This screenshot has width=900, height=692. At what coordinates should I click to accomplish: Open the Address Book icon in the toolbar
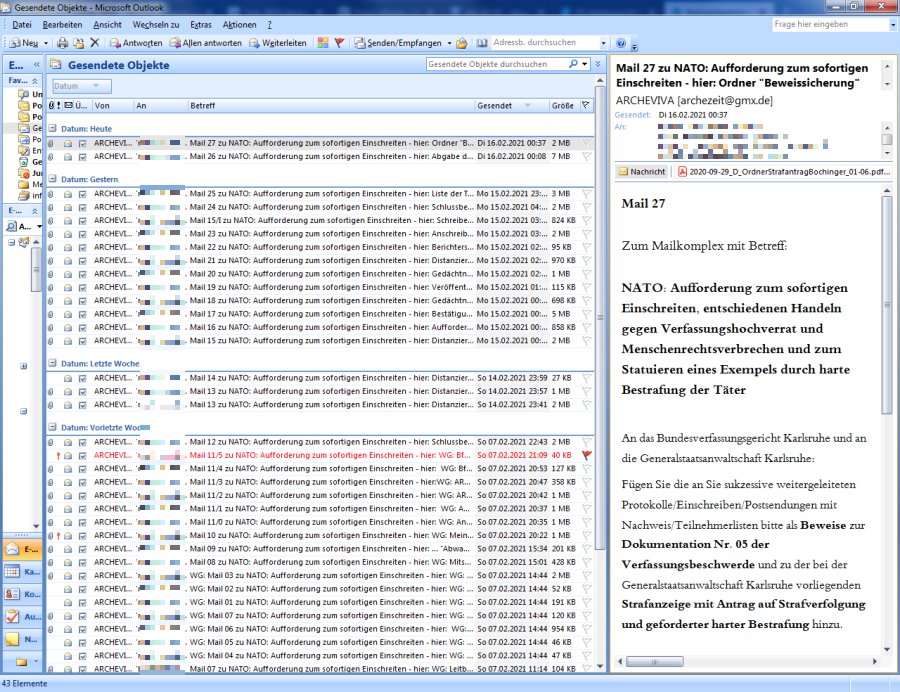(x=482, y=43)
